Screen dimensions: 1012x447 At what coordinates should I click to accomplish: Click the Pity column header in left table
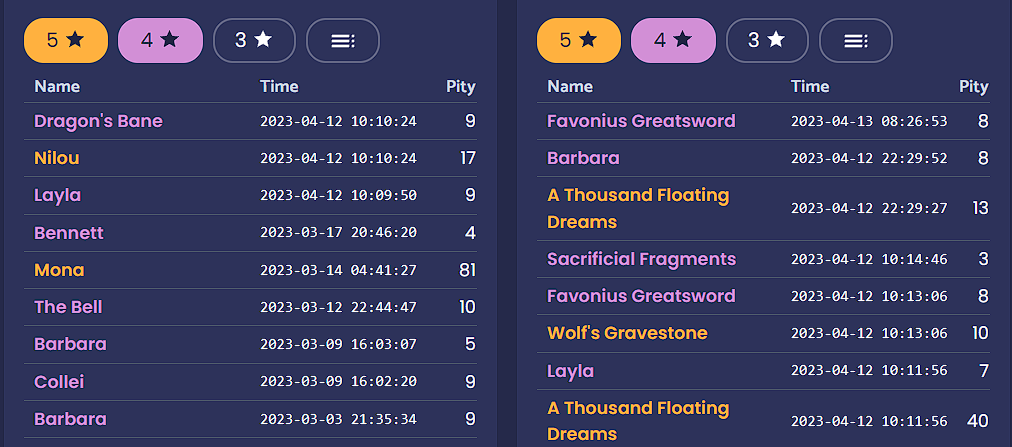pos(460,86)
